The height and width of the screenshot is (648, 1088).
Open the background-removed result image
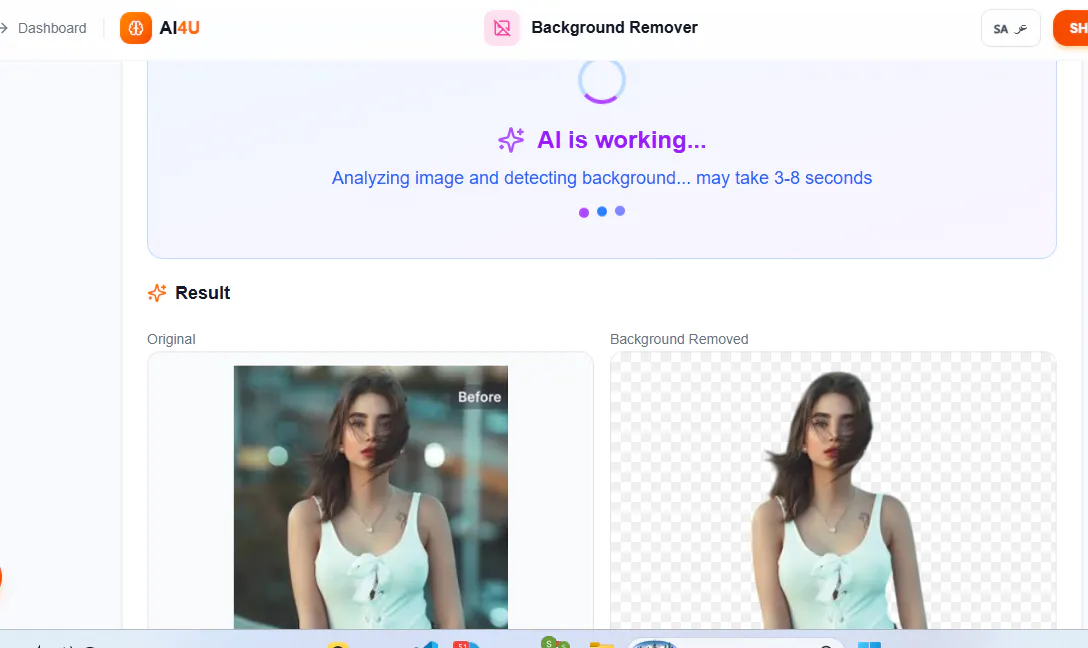click(833, 491)
